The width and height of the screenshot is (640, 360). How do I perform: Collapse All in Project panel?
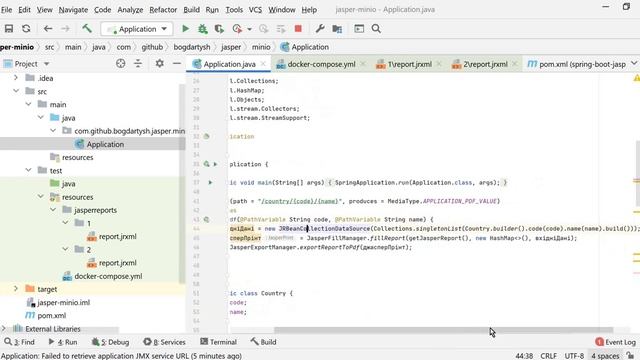[x=138, y=63]
